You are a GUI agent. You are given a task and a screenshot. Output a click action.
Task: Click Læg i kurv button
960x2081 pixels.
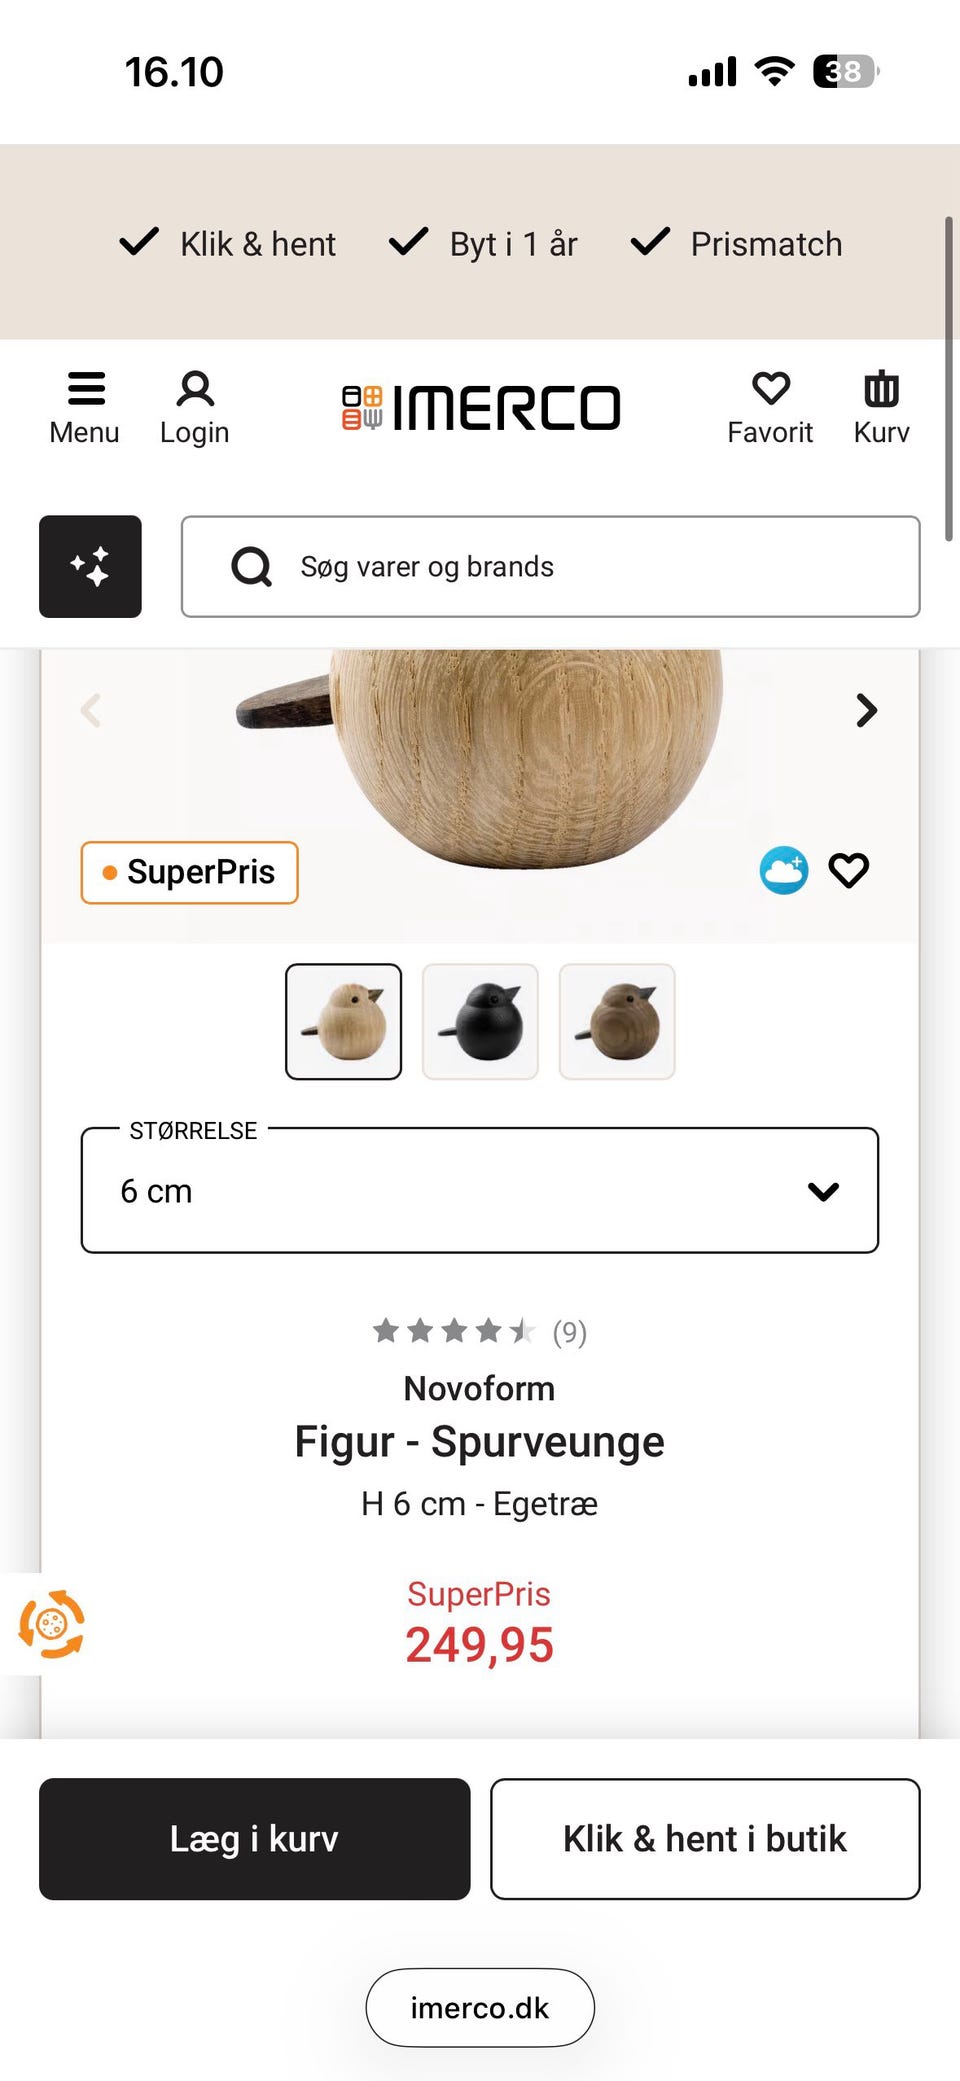point(255,1838)
